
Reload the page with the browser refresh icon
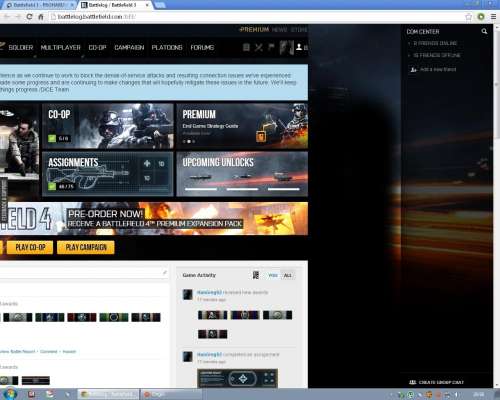pos(29,16)
